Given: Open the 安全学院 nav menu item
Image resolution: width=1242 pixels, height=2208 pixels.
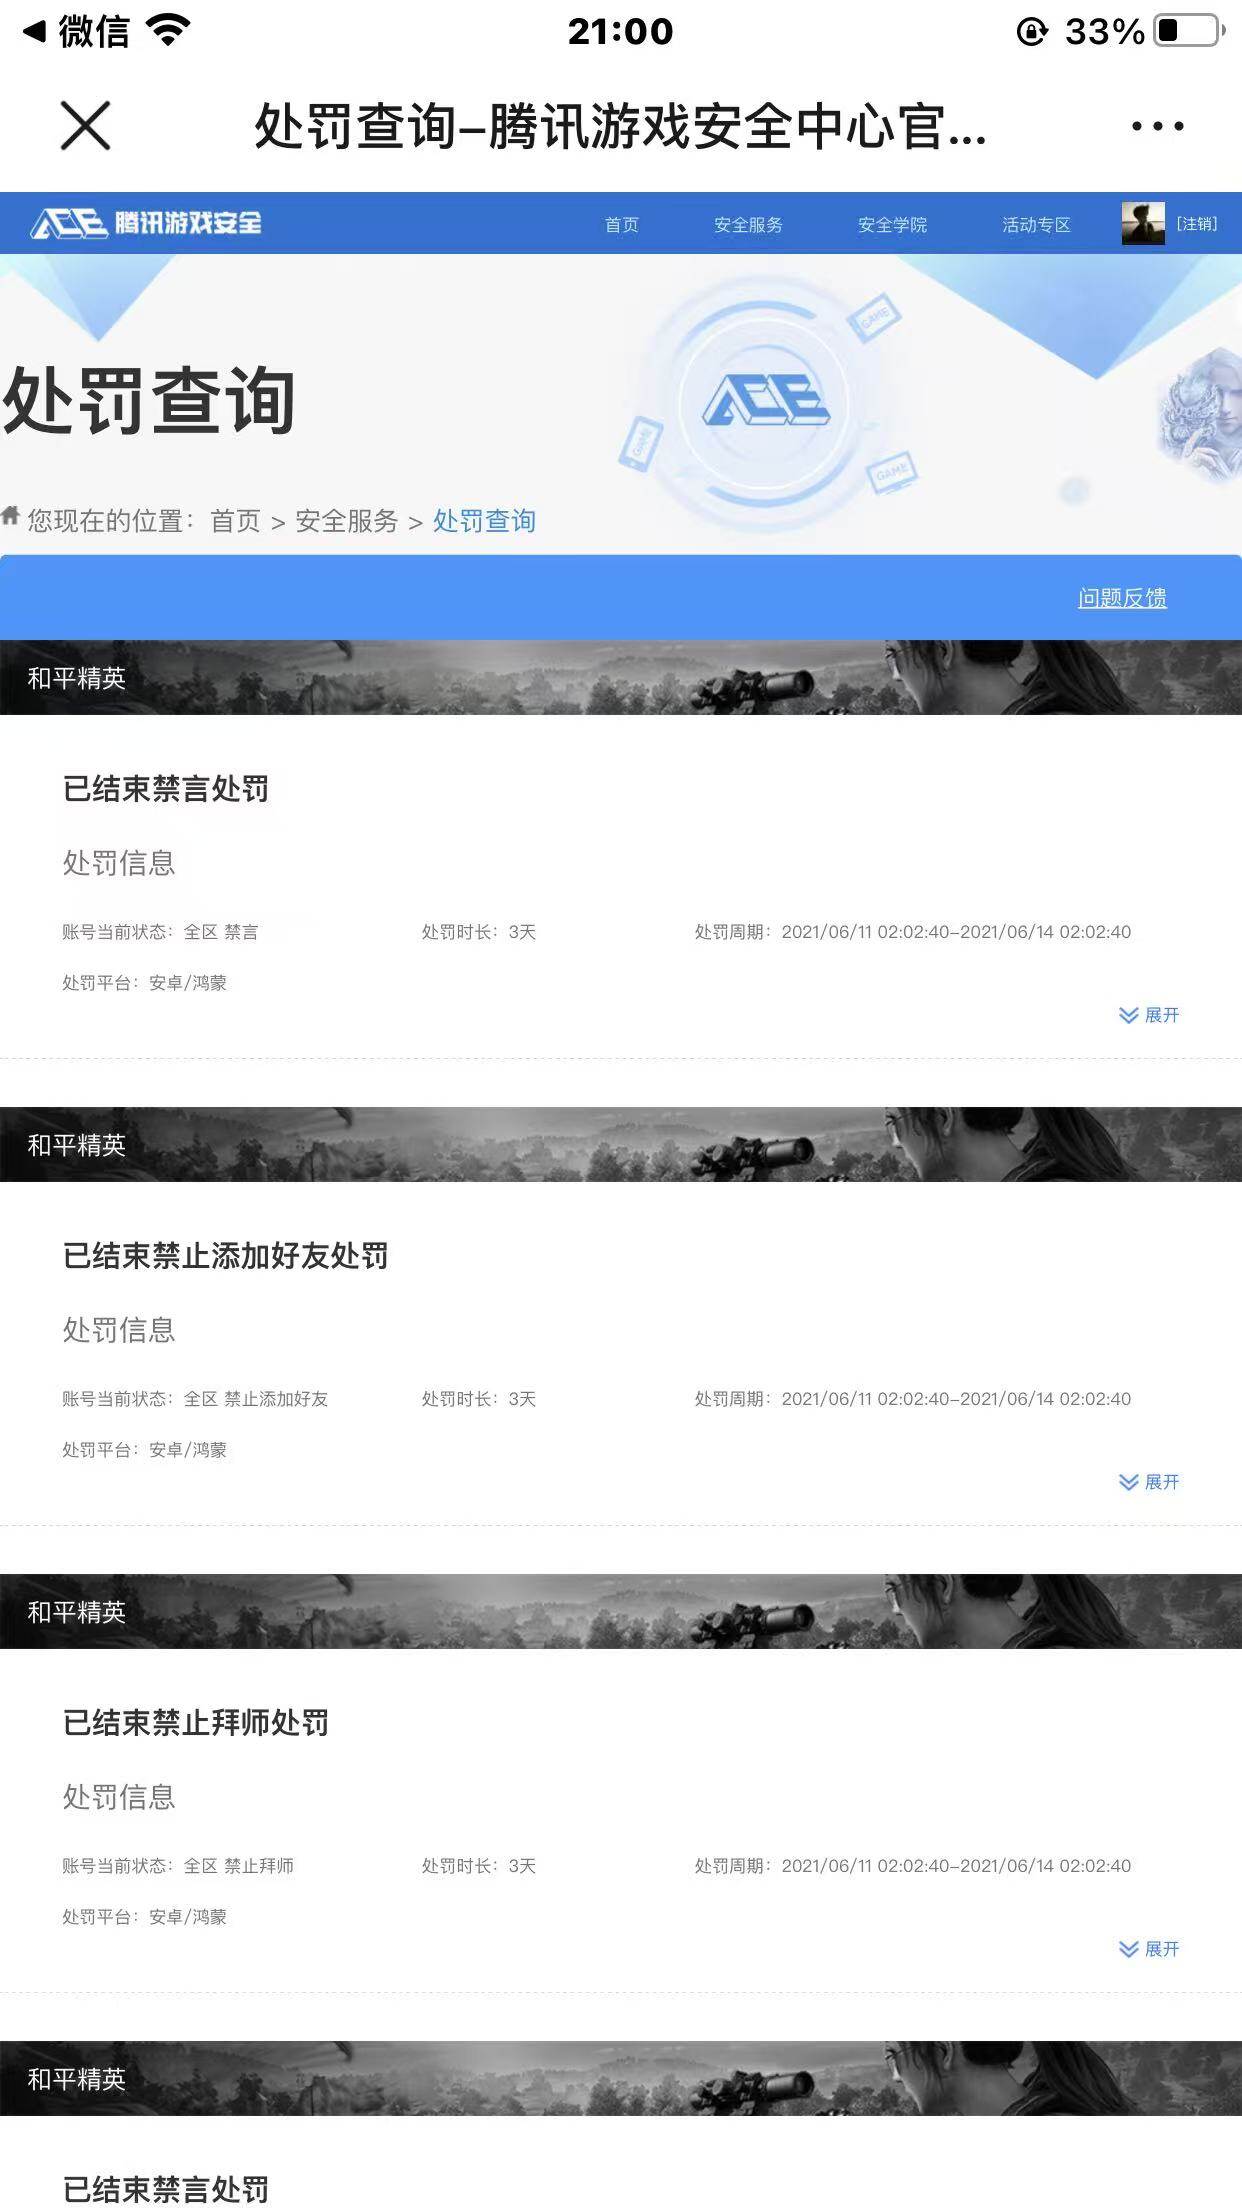Looking at the screenshot, I should 892,225.
